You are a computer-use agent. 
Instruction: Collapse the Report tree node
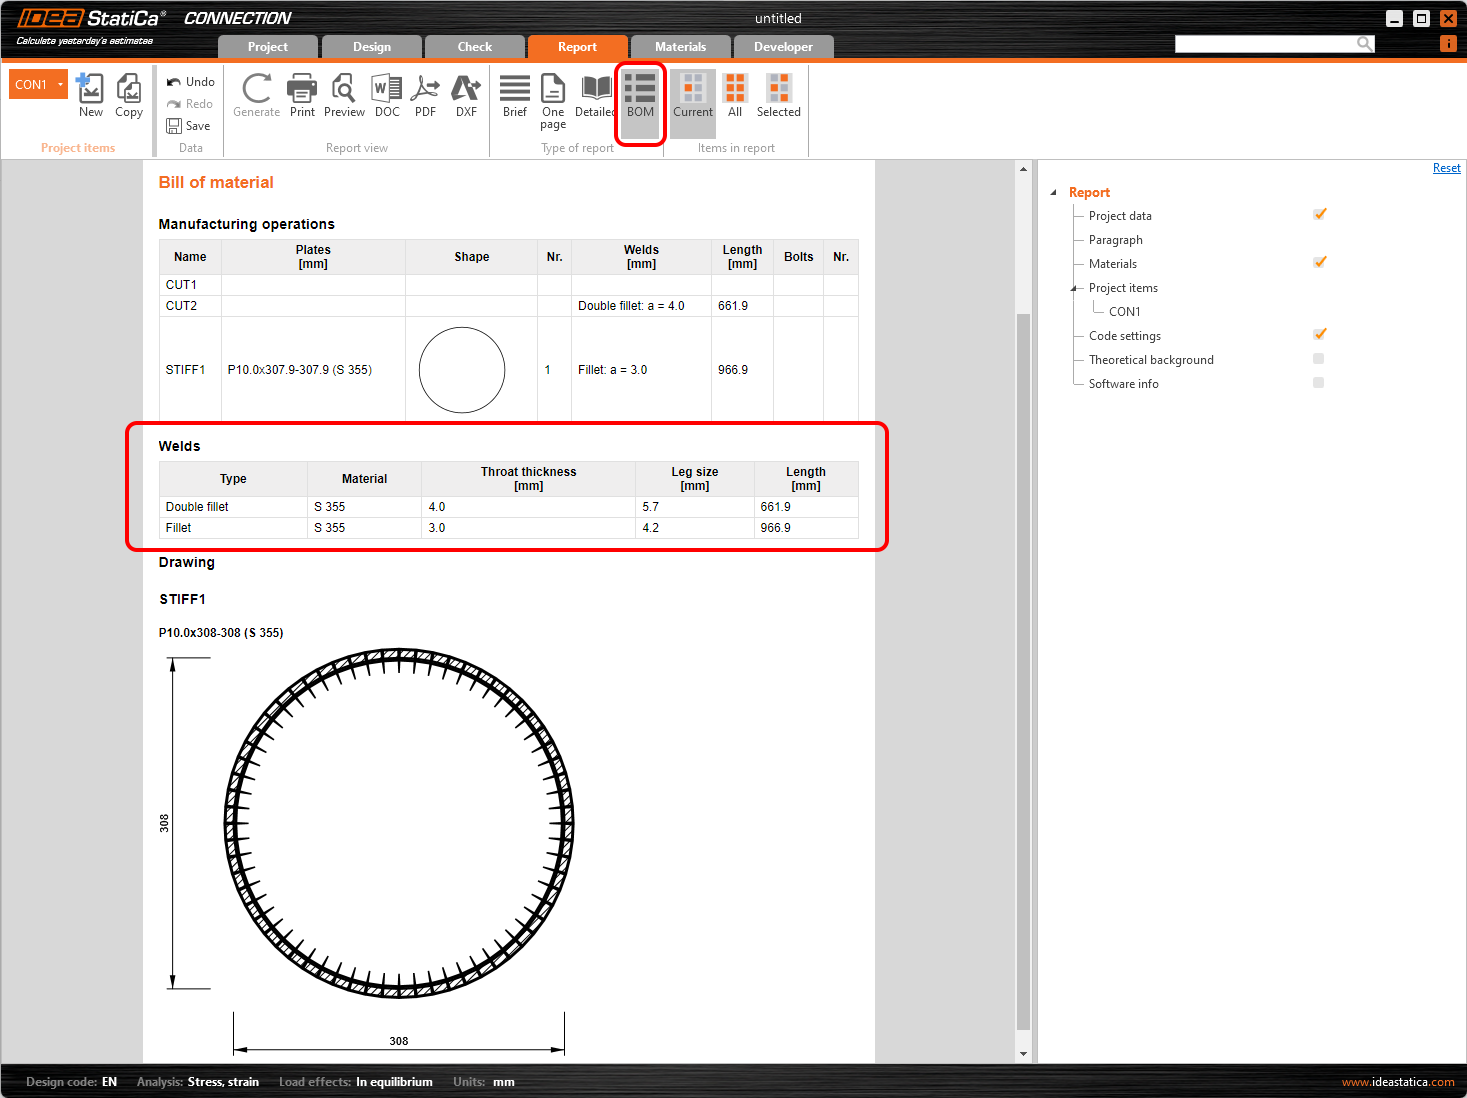1054,192
